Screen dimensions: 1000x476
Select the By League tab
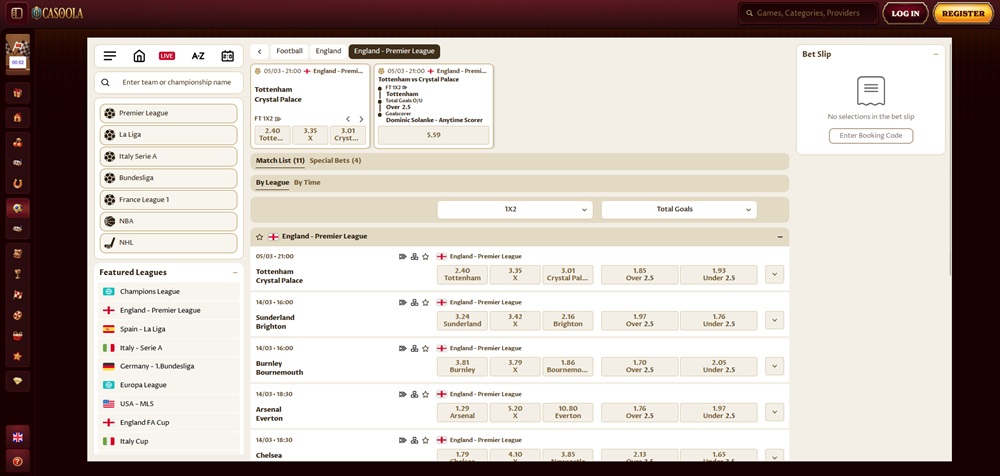coord(272,182)
